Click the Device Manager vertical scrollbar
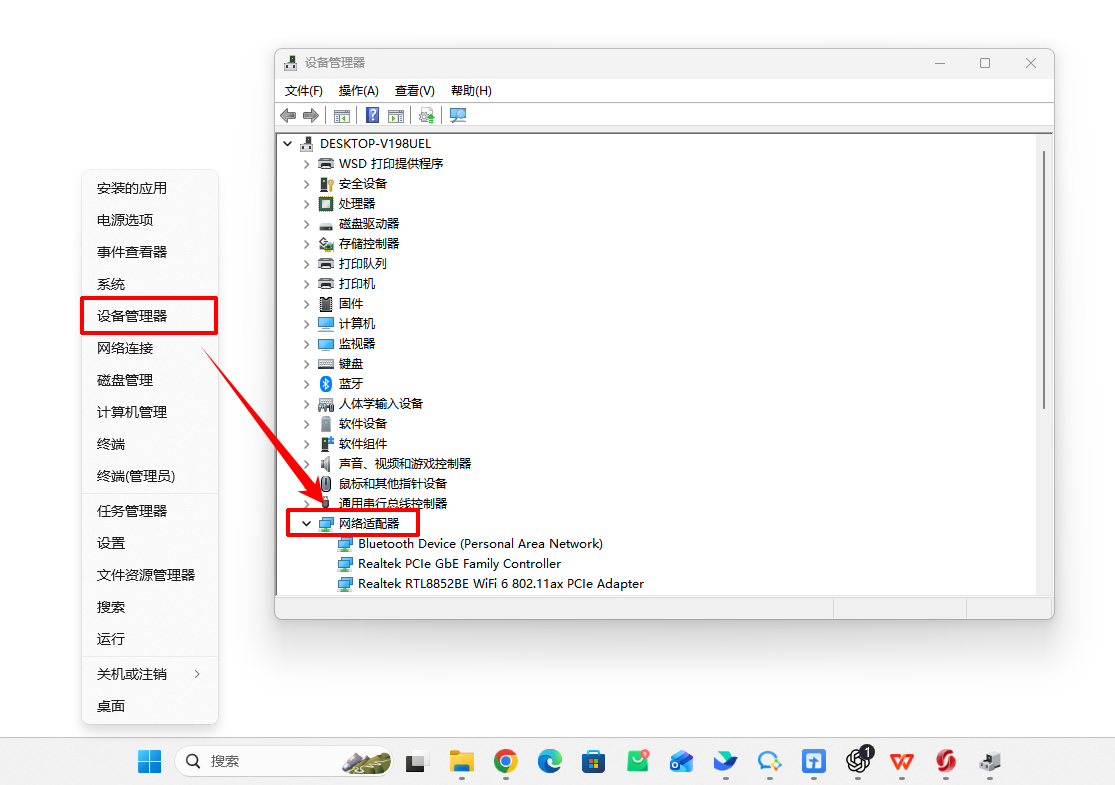The image size is (1115, 785). click(1044, 280)
